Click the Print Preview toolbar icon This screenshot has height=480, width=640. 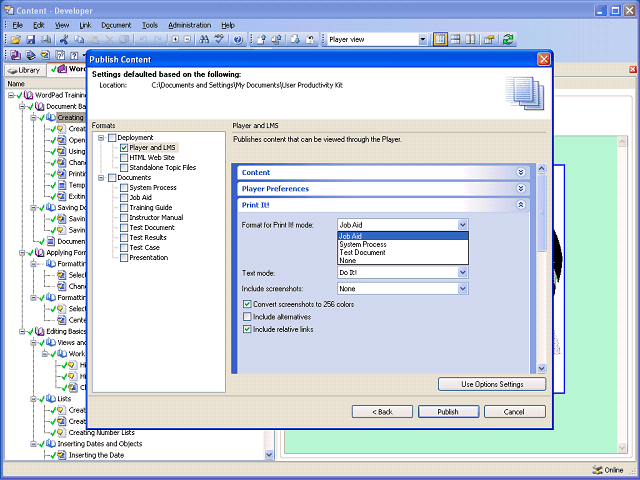tap(46, 40)
